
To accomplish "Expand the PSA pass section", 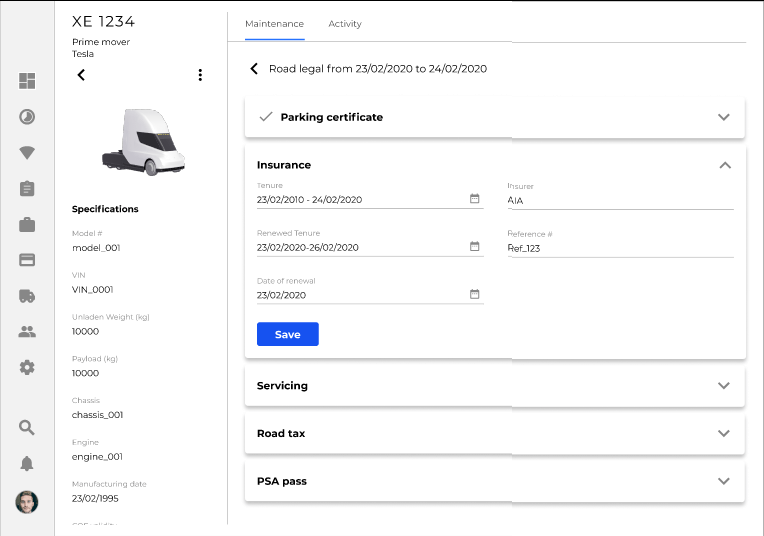I will pyautogui.click(x=724, y=481).
